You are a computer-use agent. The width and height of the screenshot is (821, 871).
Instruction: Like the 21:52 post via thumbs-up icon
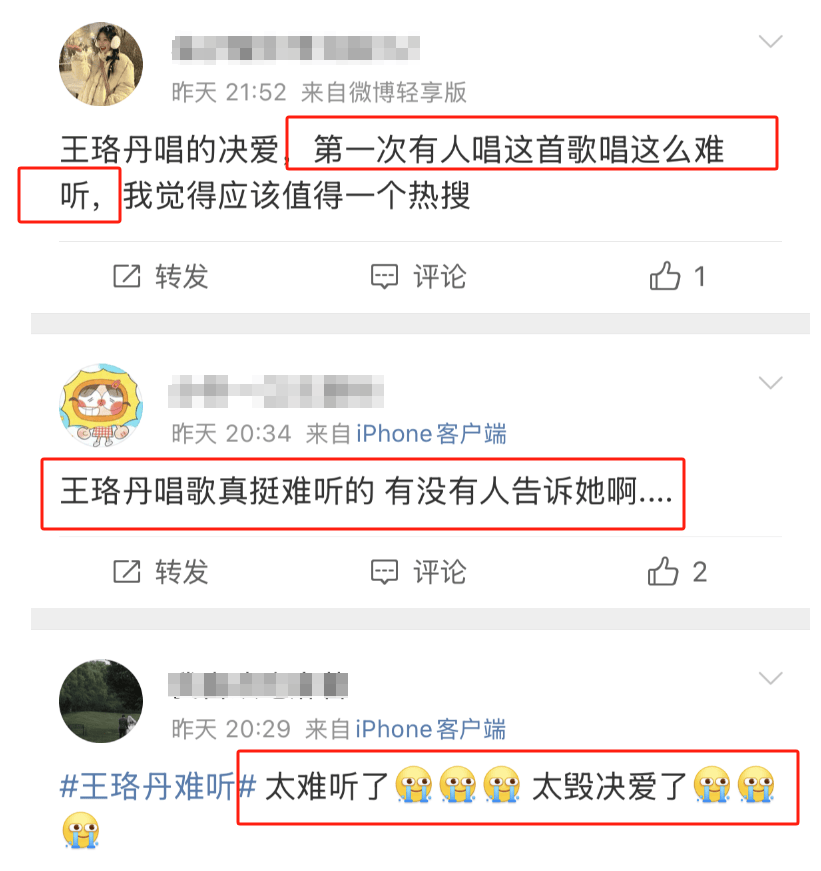[x=665, y=276]
